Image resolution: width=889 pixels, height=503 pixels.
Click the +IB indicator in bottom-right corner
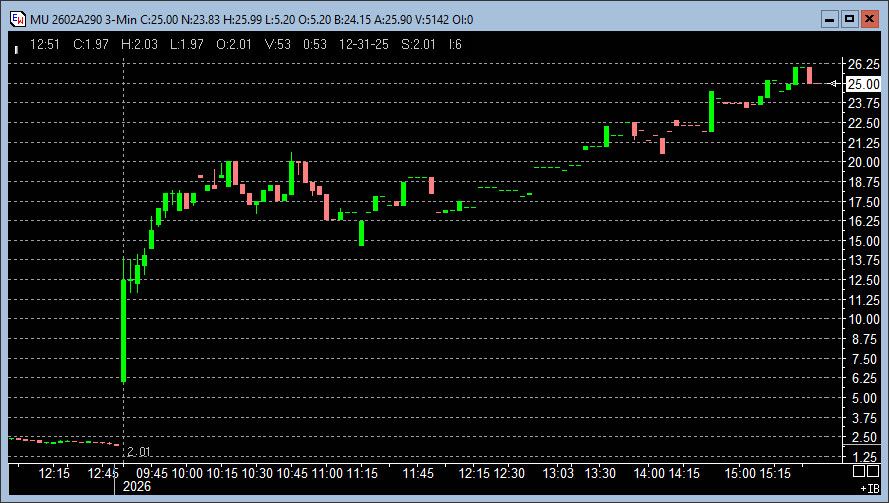click(x=869, y=489)
